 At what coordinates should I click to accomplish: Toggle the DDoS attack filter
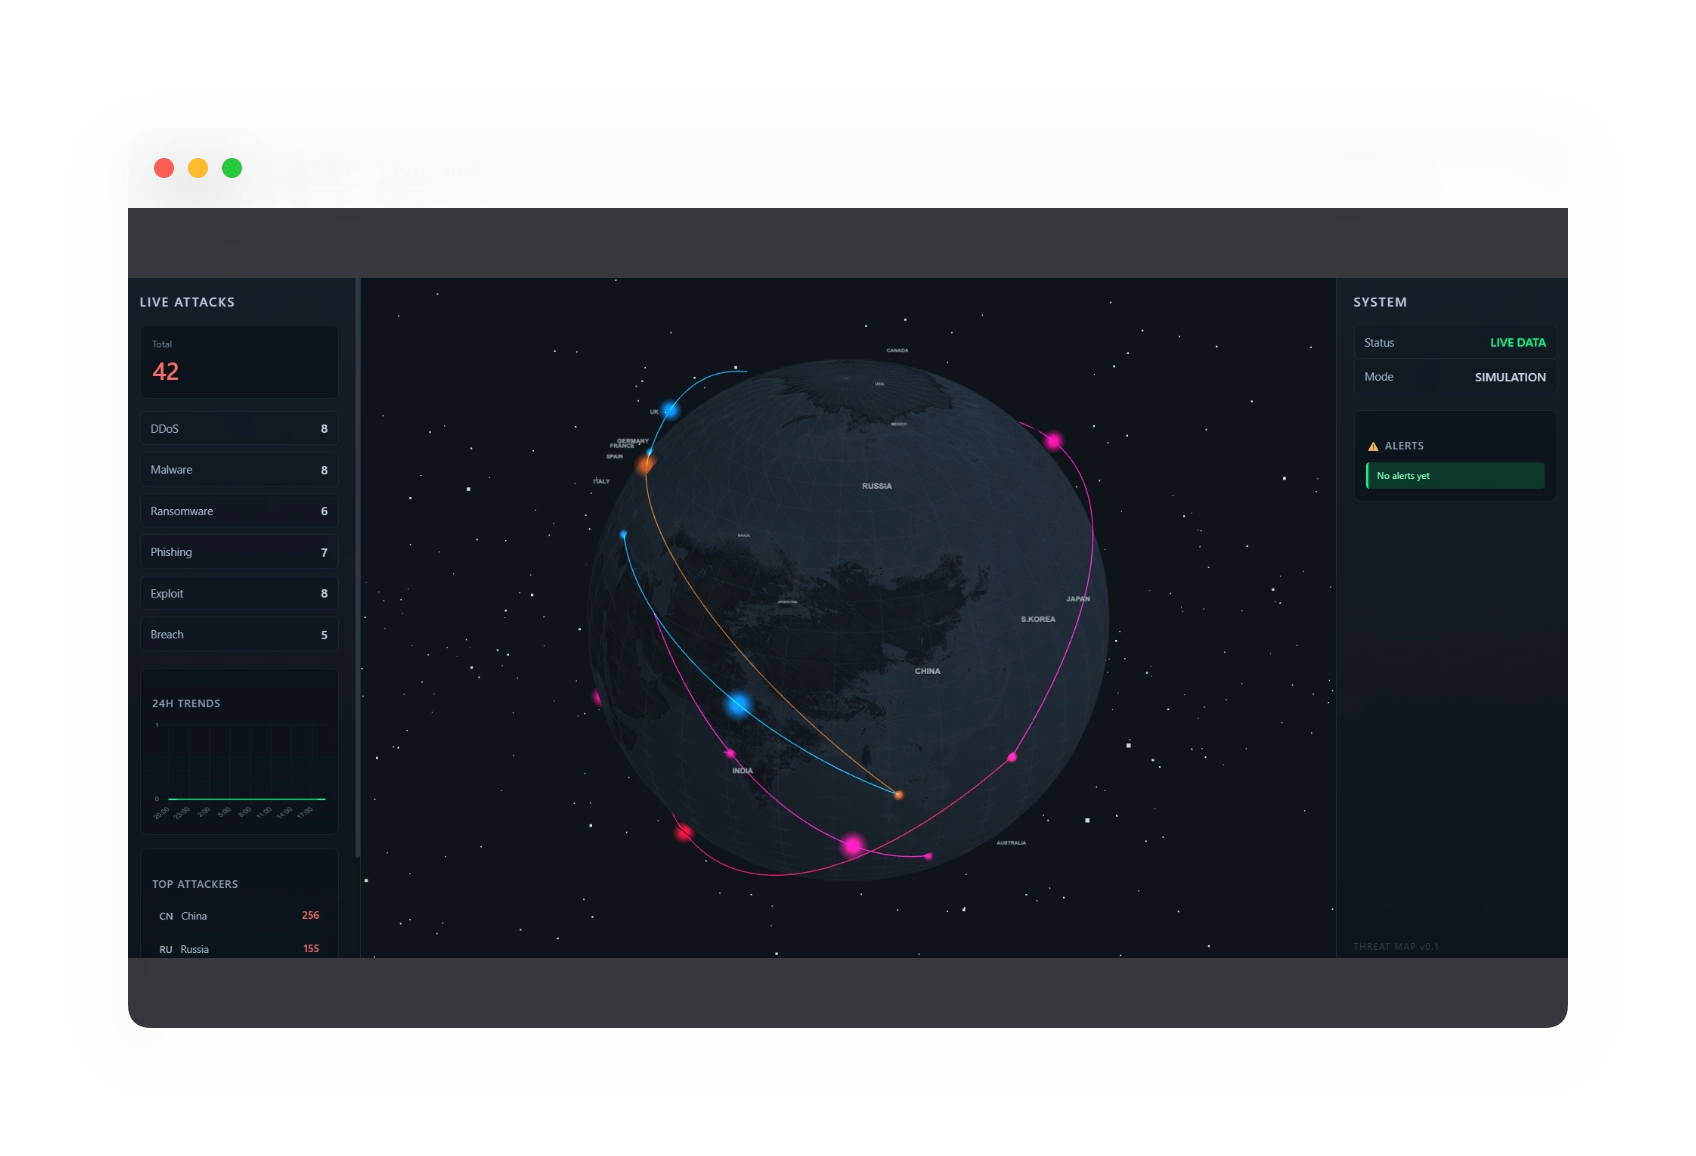239,428
